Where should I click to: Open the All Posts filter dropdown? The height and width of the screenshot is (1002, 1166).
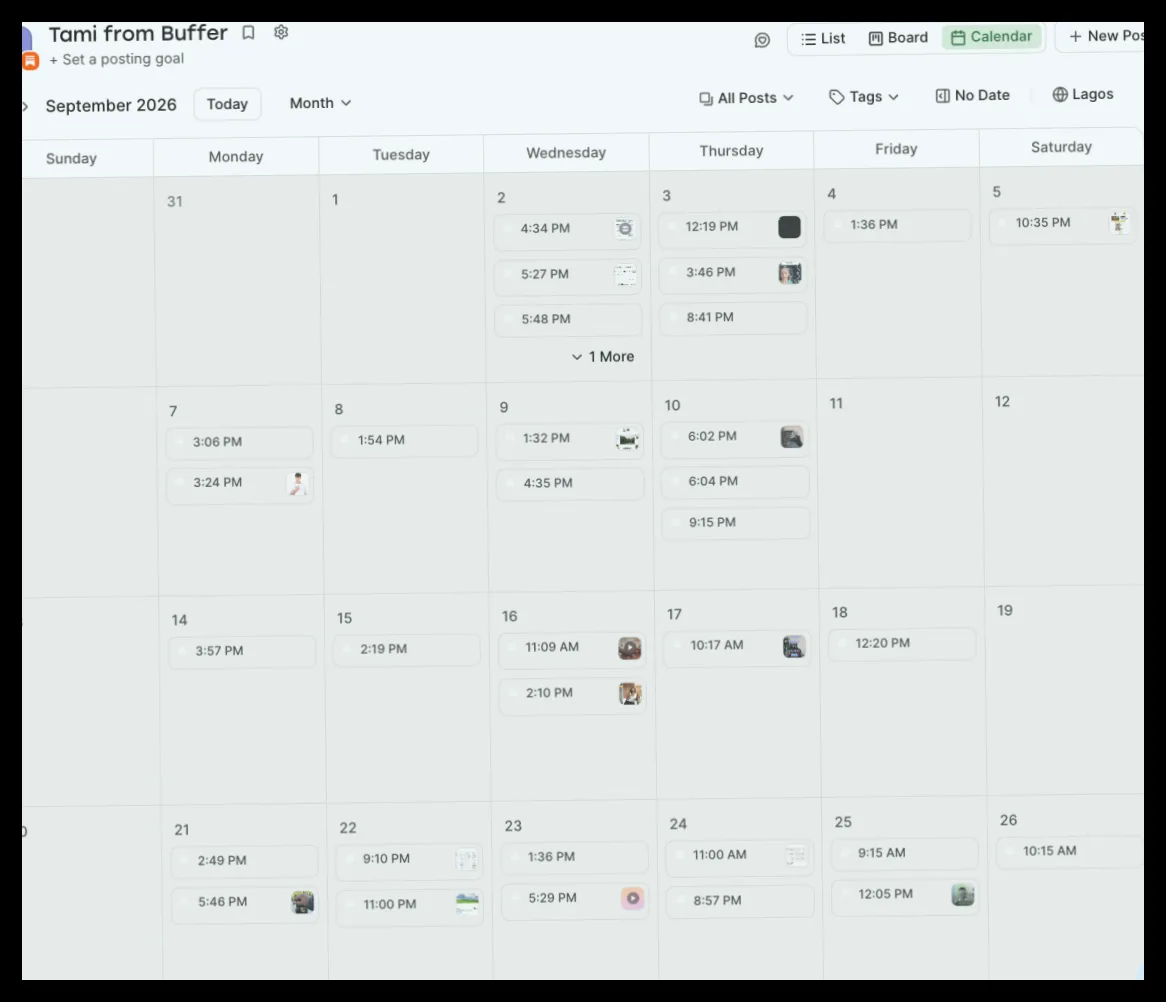pyautogui.click(x=747, y=98)
